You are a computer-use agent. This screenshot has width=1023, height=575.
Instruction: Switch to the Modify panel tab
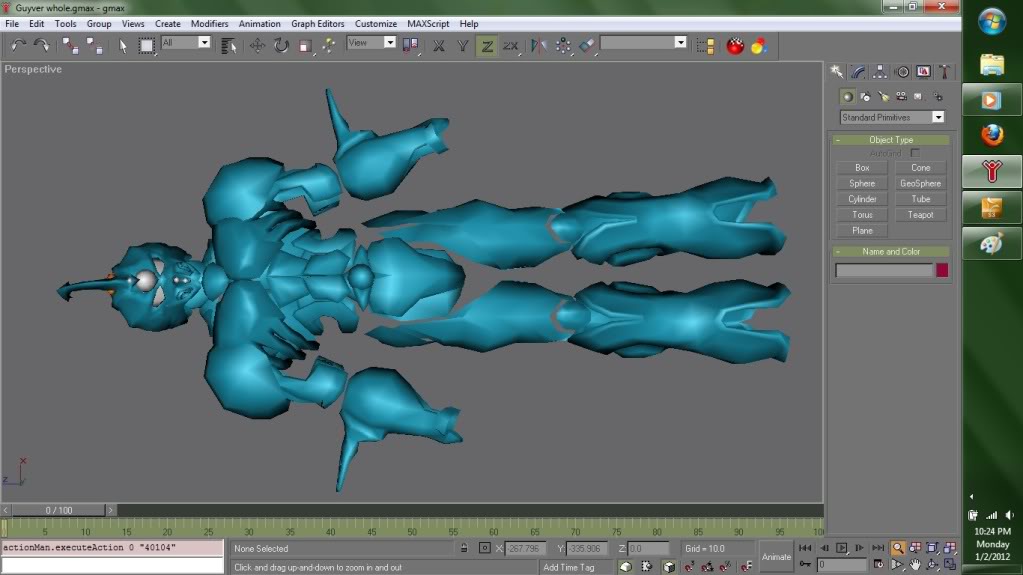pos(858,72)
